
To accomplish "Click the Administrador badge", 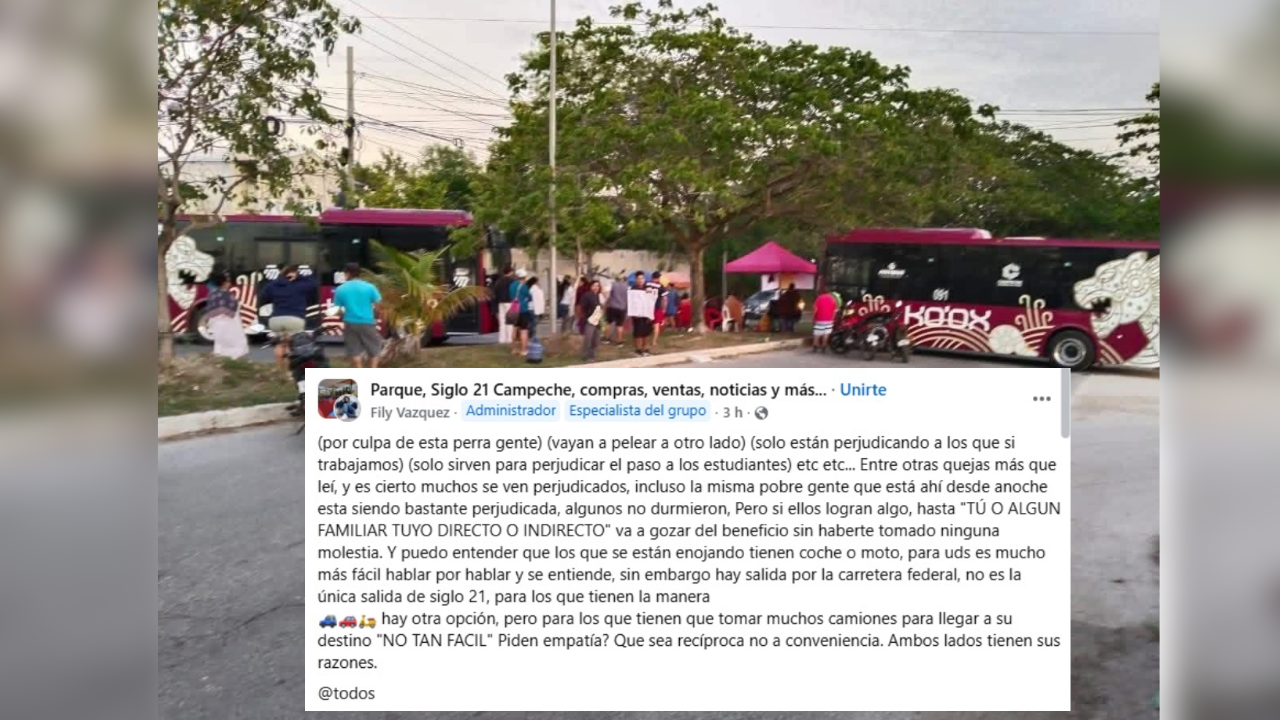I will click(511, 411).
